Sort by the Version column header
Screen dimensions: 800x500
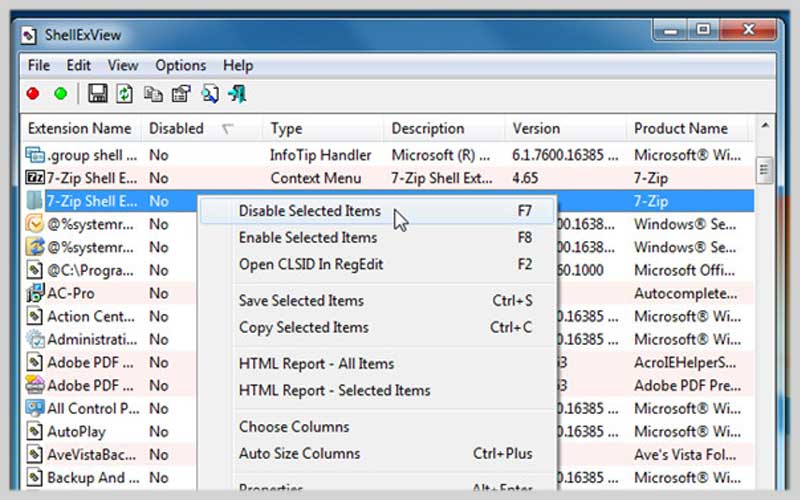[x=565, y=129]
